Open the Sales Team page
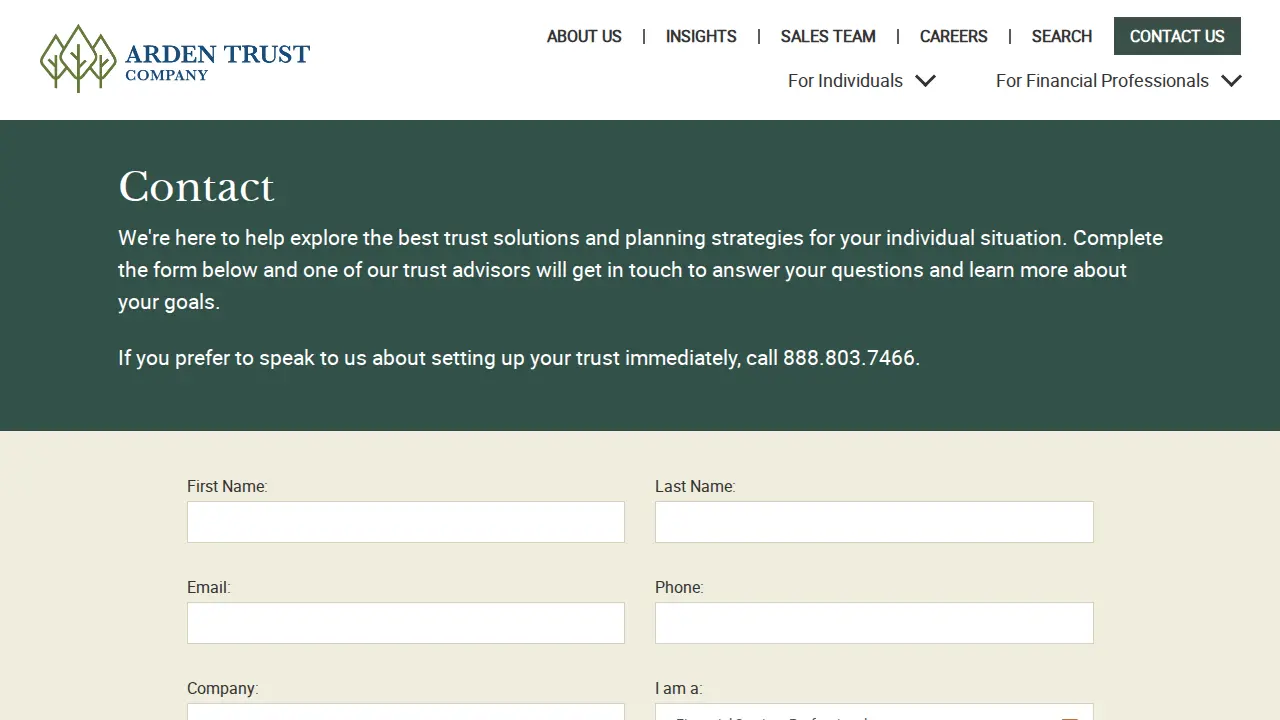Image resolution: width=1280 pixels, height=720 pixels. (x=828, y=36)
